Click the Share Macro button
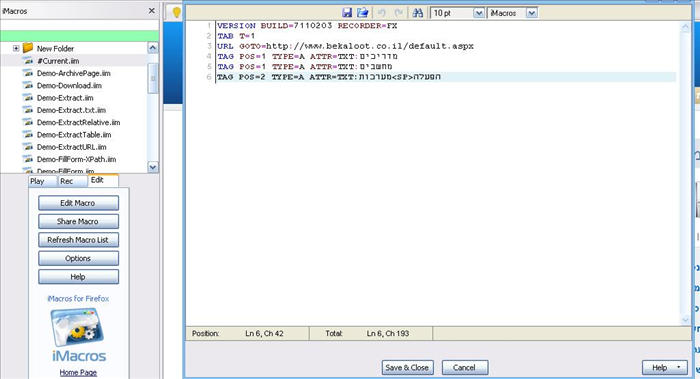Screen dimensions: 700x379 (x=78, y=221)
